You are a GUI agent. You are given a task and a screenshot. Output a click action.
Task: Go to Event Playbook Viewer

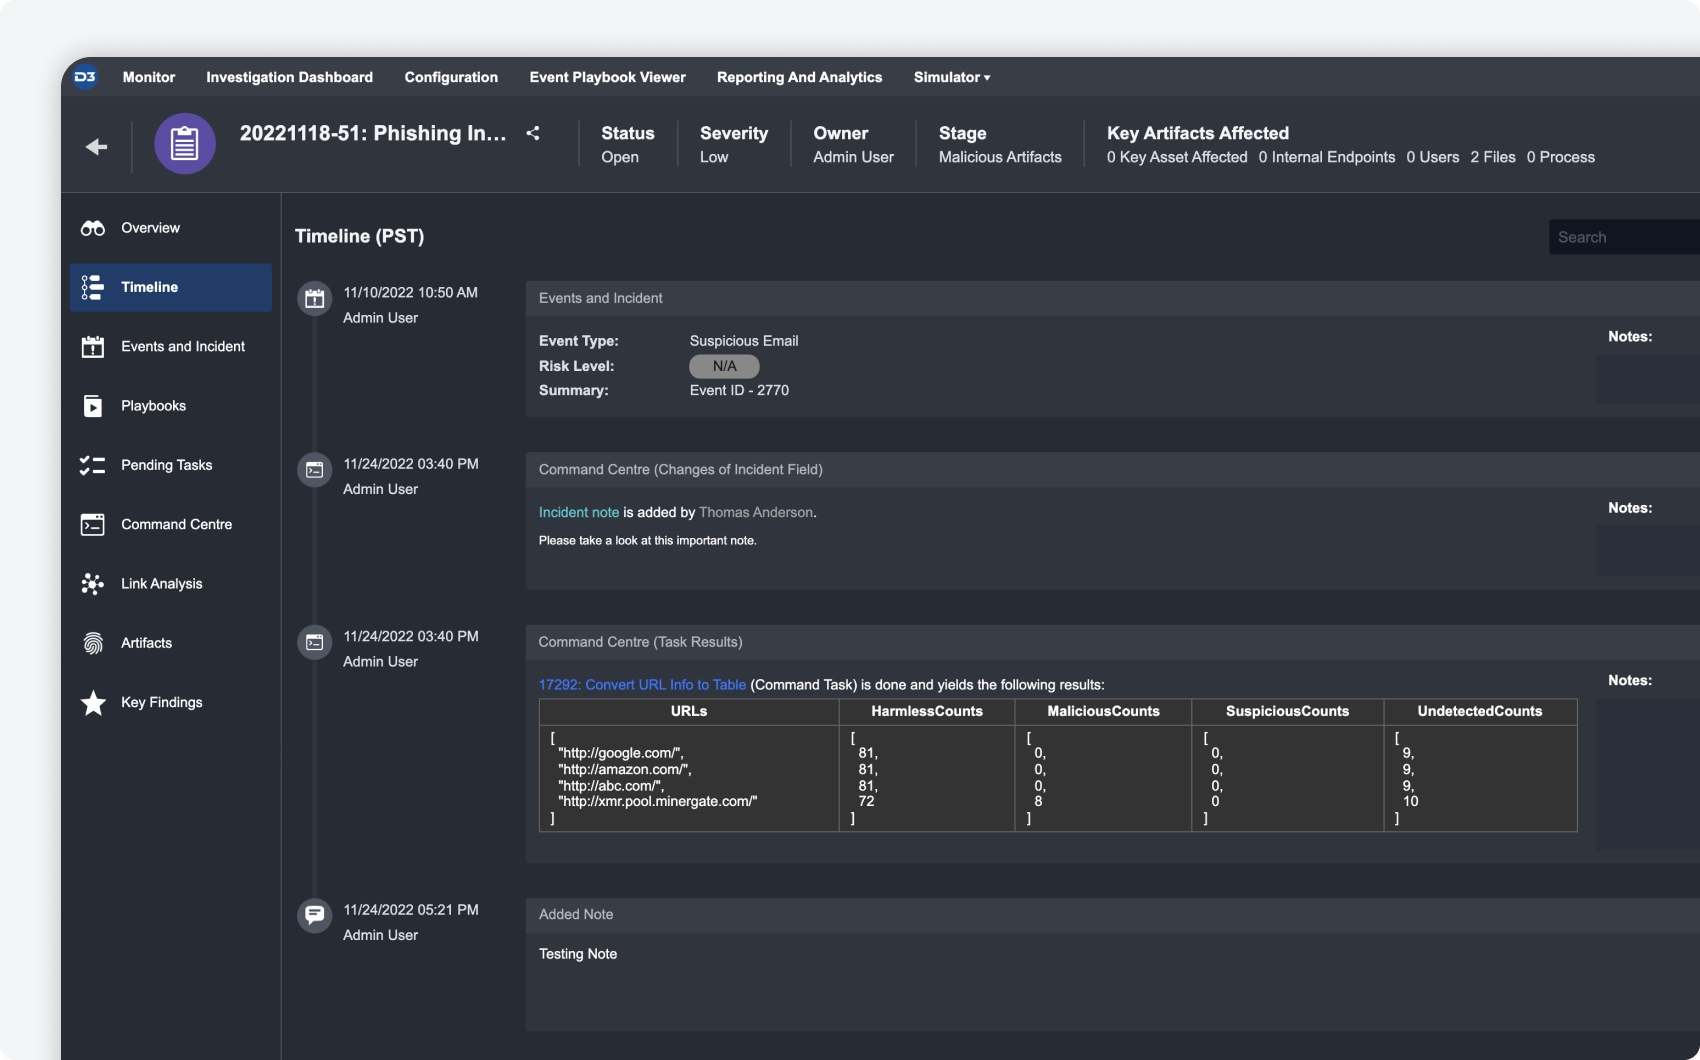[607, 77]
